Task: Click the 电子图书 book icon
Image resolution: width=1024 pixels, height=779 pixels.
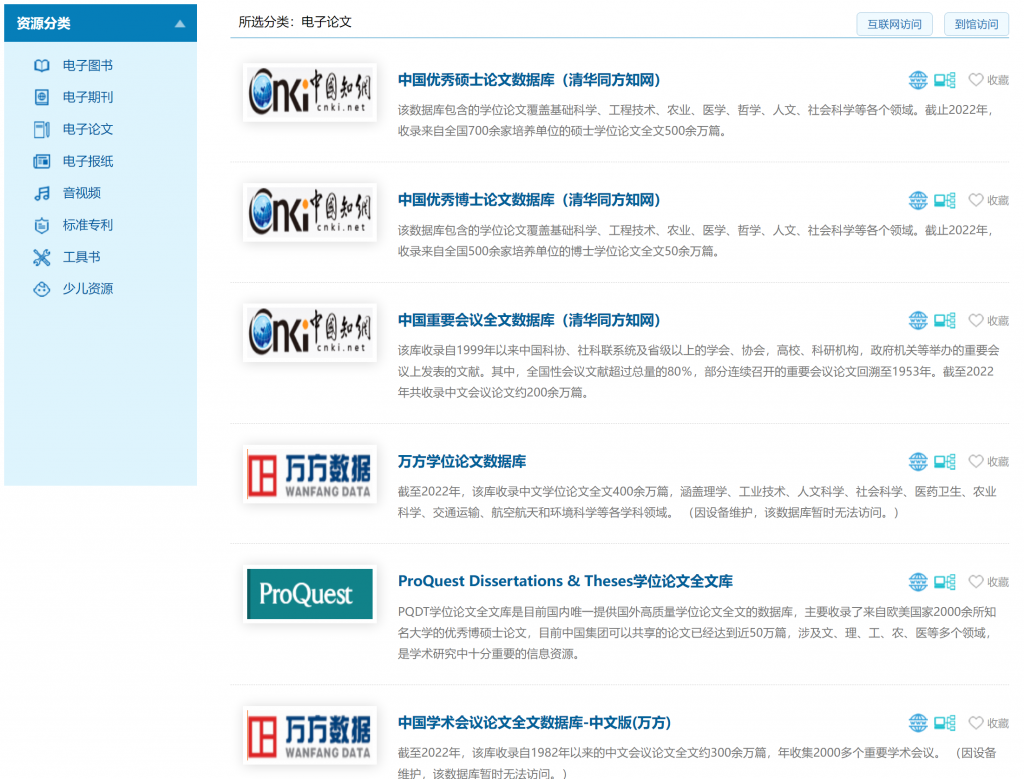Action: (x=42, y=65)
